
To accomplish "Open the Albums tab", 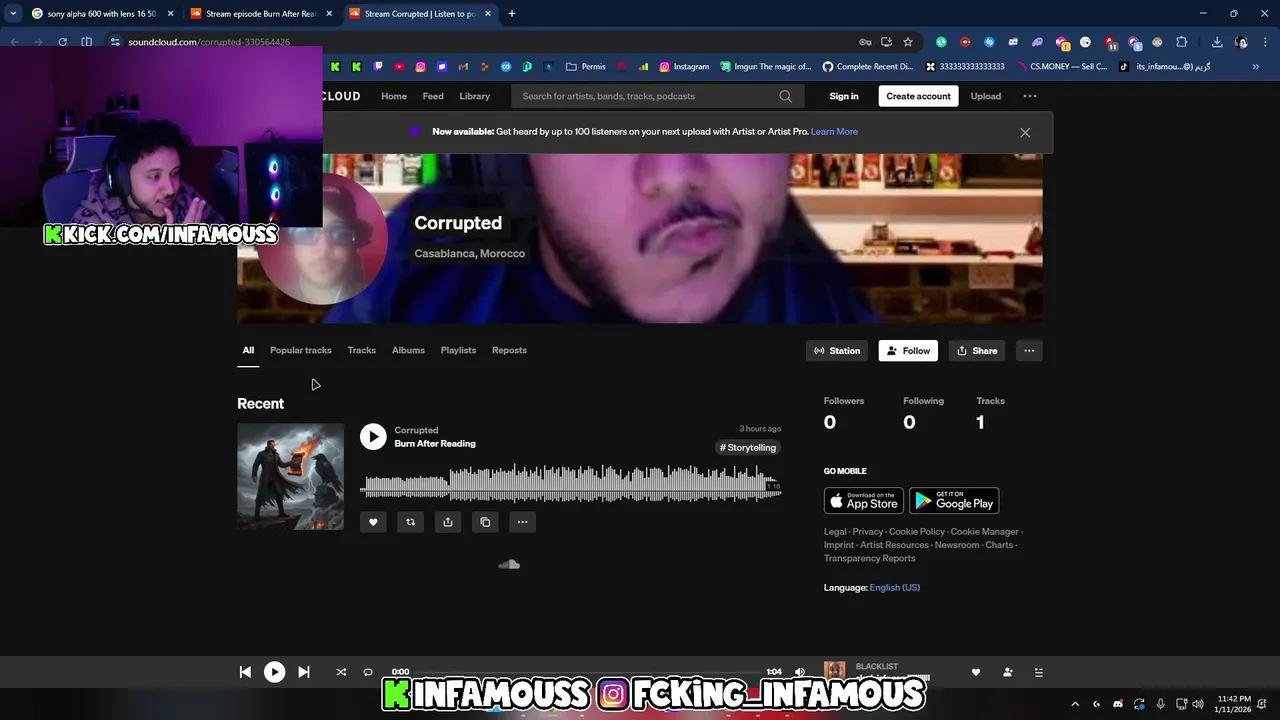I will (408, 350).
